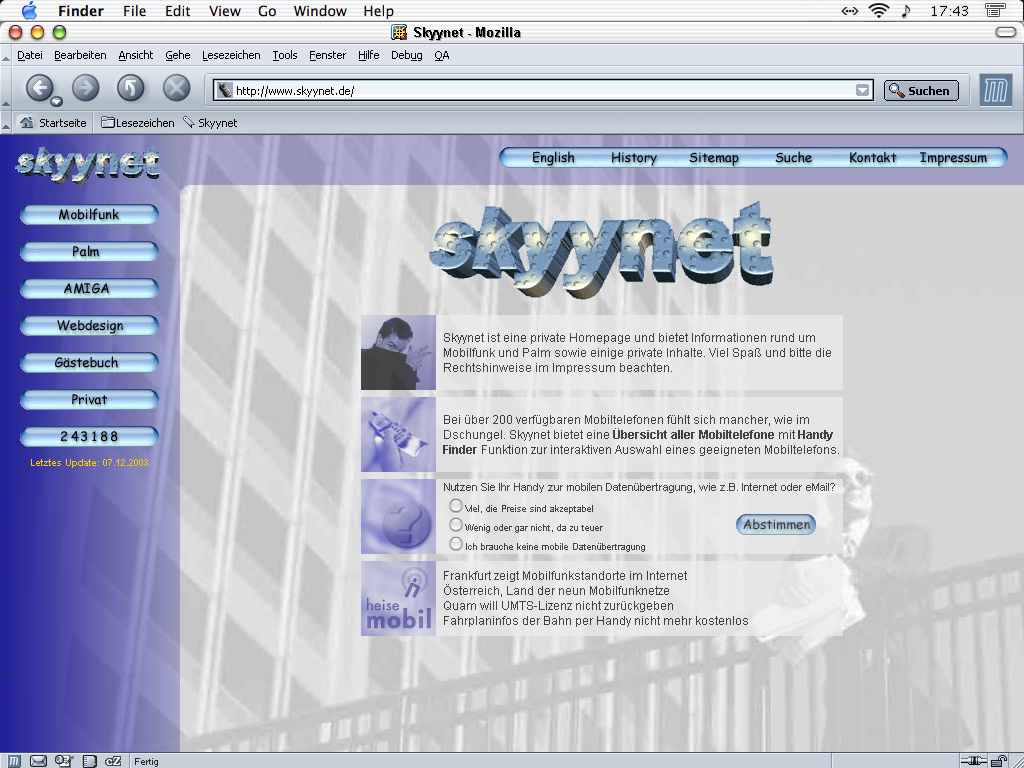Open Composer from the status bar
Viewport: 1024px width, 768px height.
pyautogui.click(x=64, y=761)
